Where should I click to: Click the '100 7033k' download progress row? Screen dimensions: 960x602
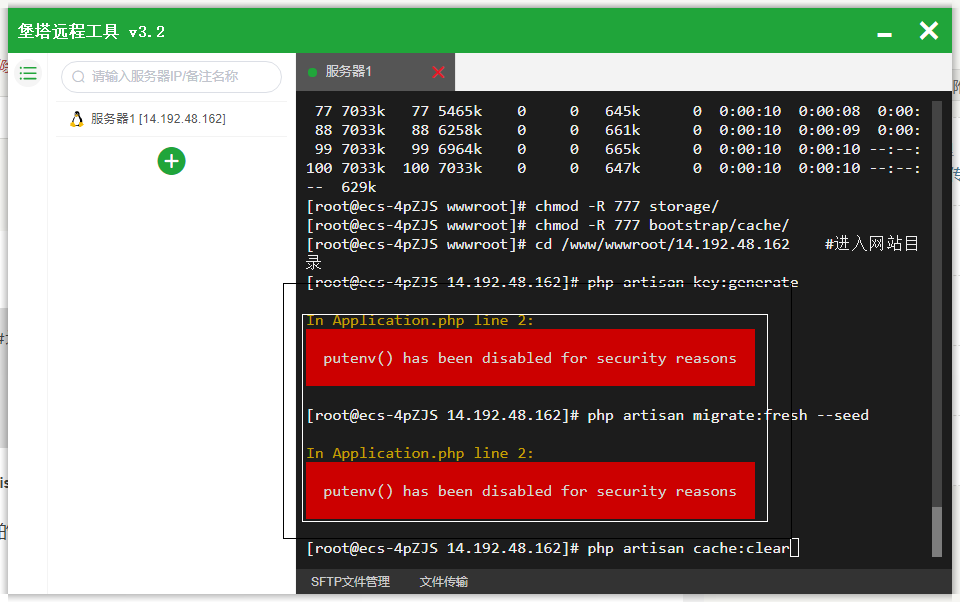coord(613,168)
